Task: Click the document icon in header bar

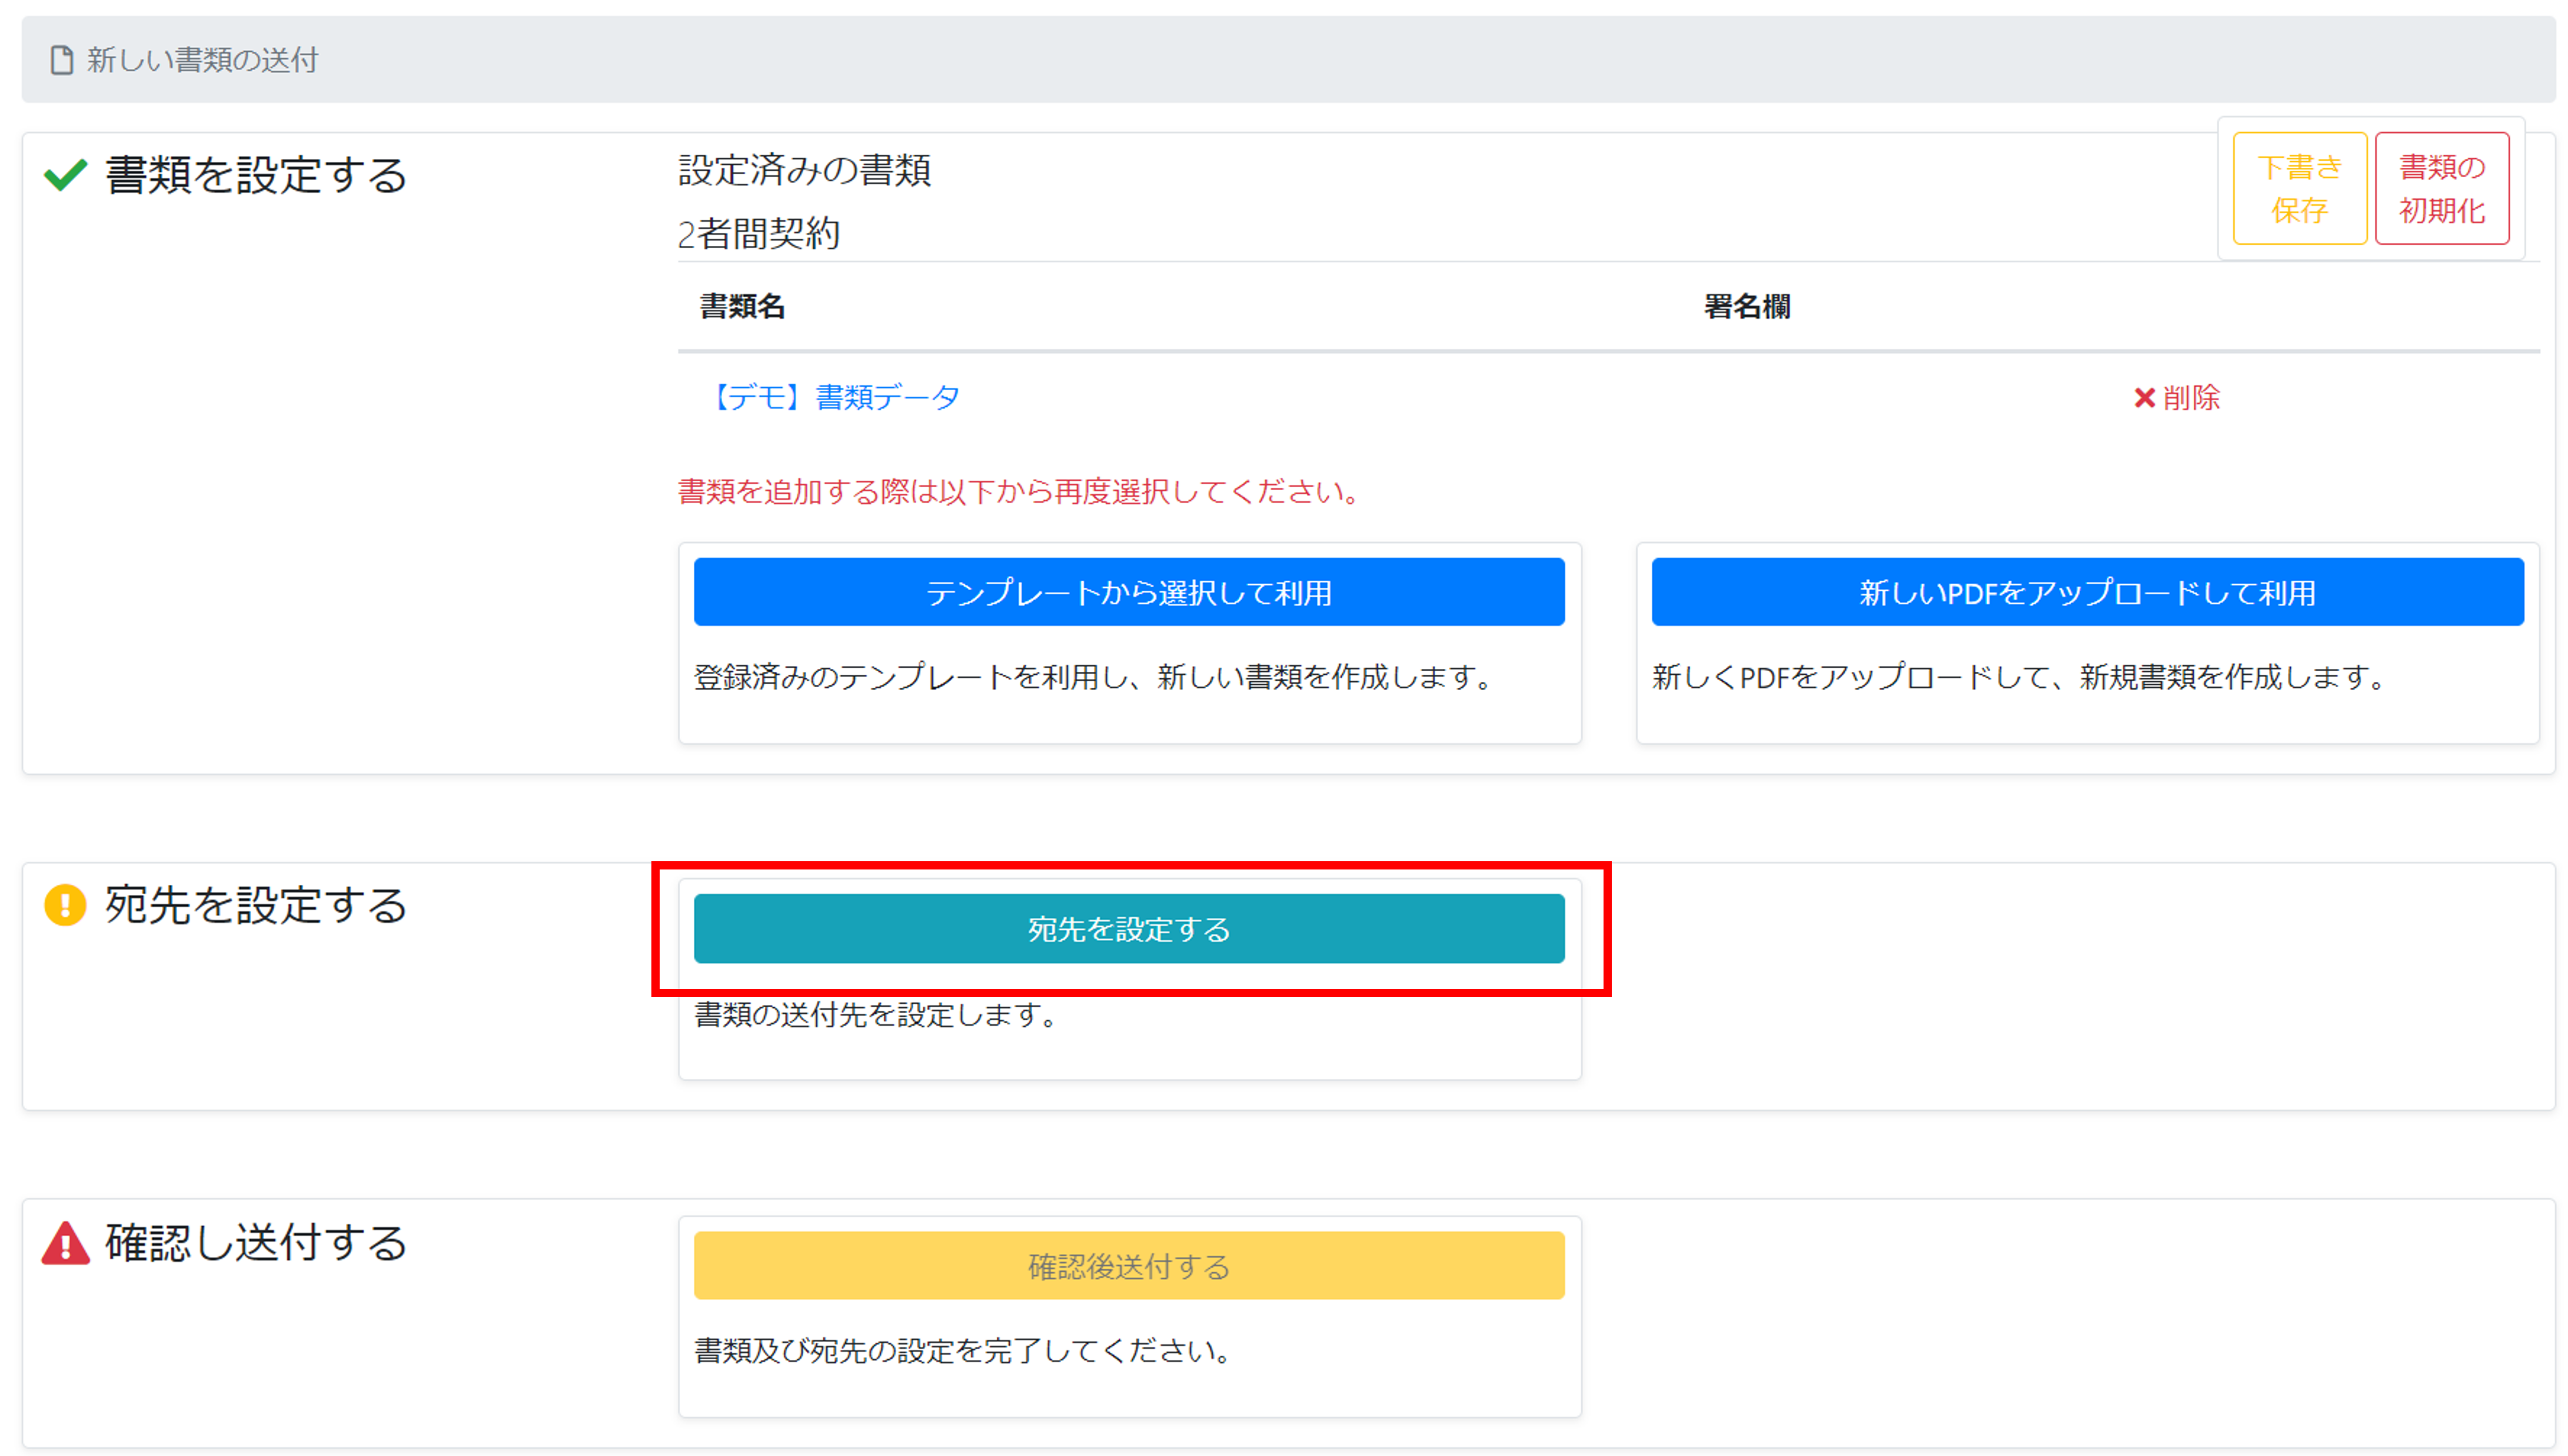Action: pyautogui.click(x=62, y=60)
